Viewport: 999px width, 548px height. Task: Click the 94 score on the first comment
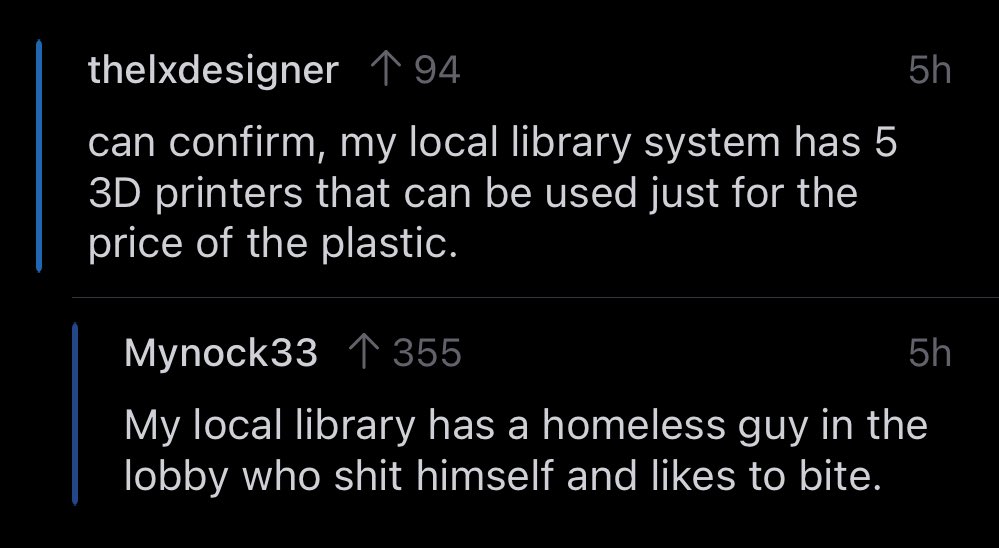(437, 70)
